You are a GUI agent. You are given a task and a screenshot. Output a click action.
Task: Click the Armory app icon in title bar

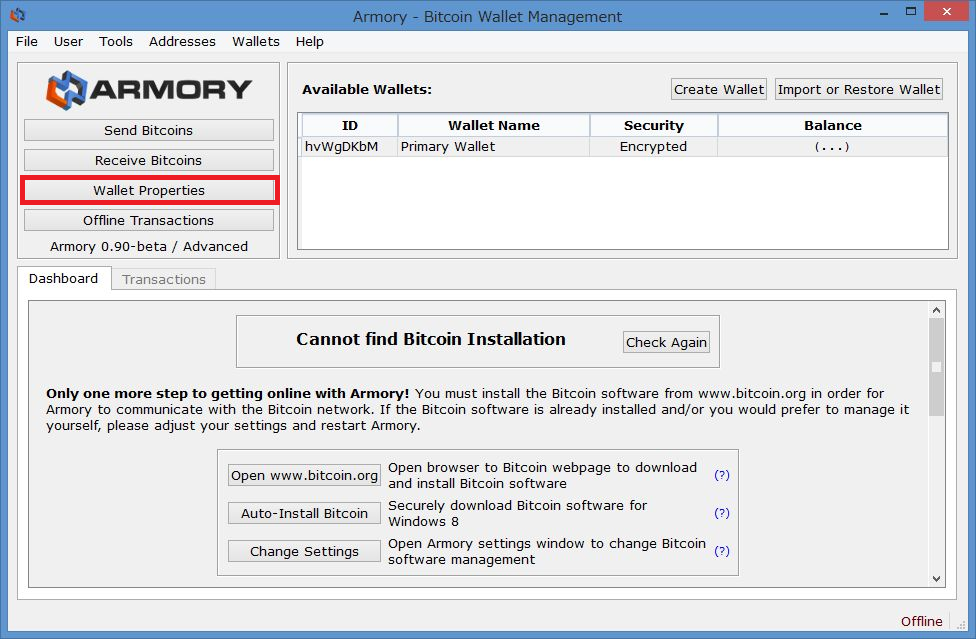click(17, 15)
